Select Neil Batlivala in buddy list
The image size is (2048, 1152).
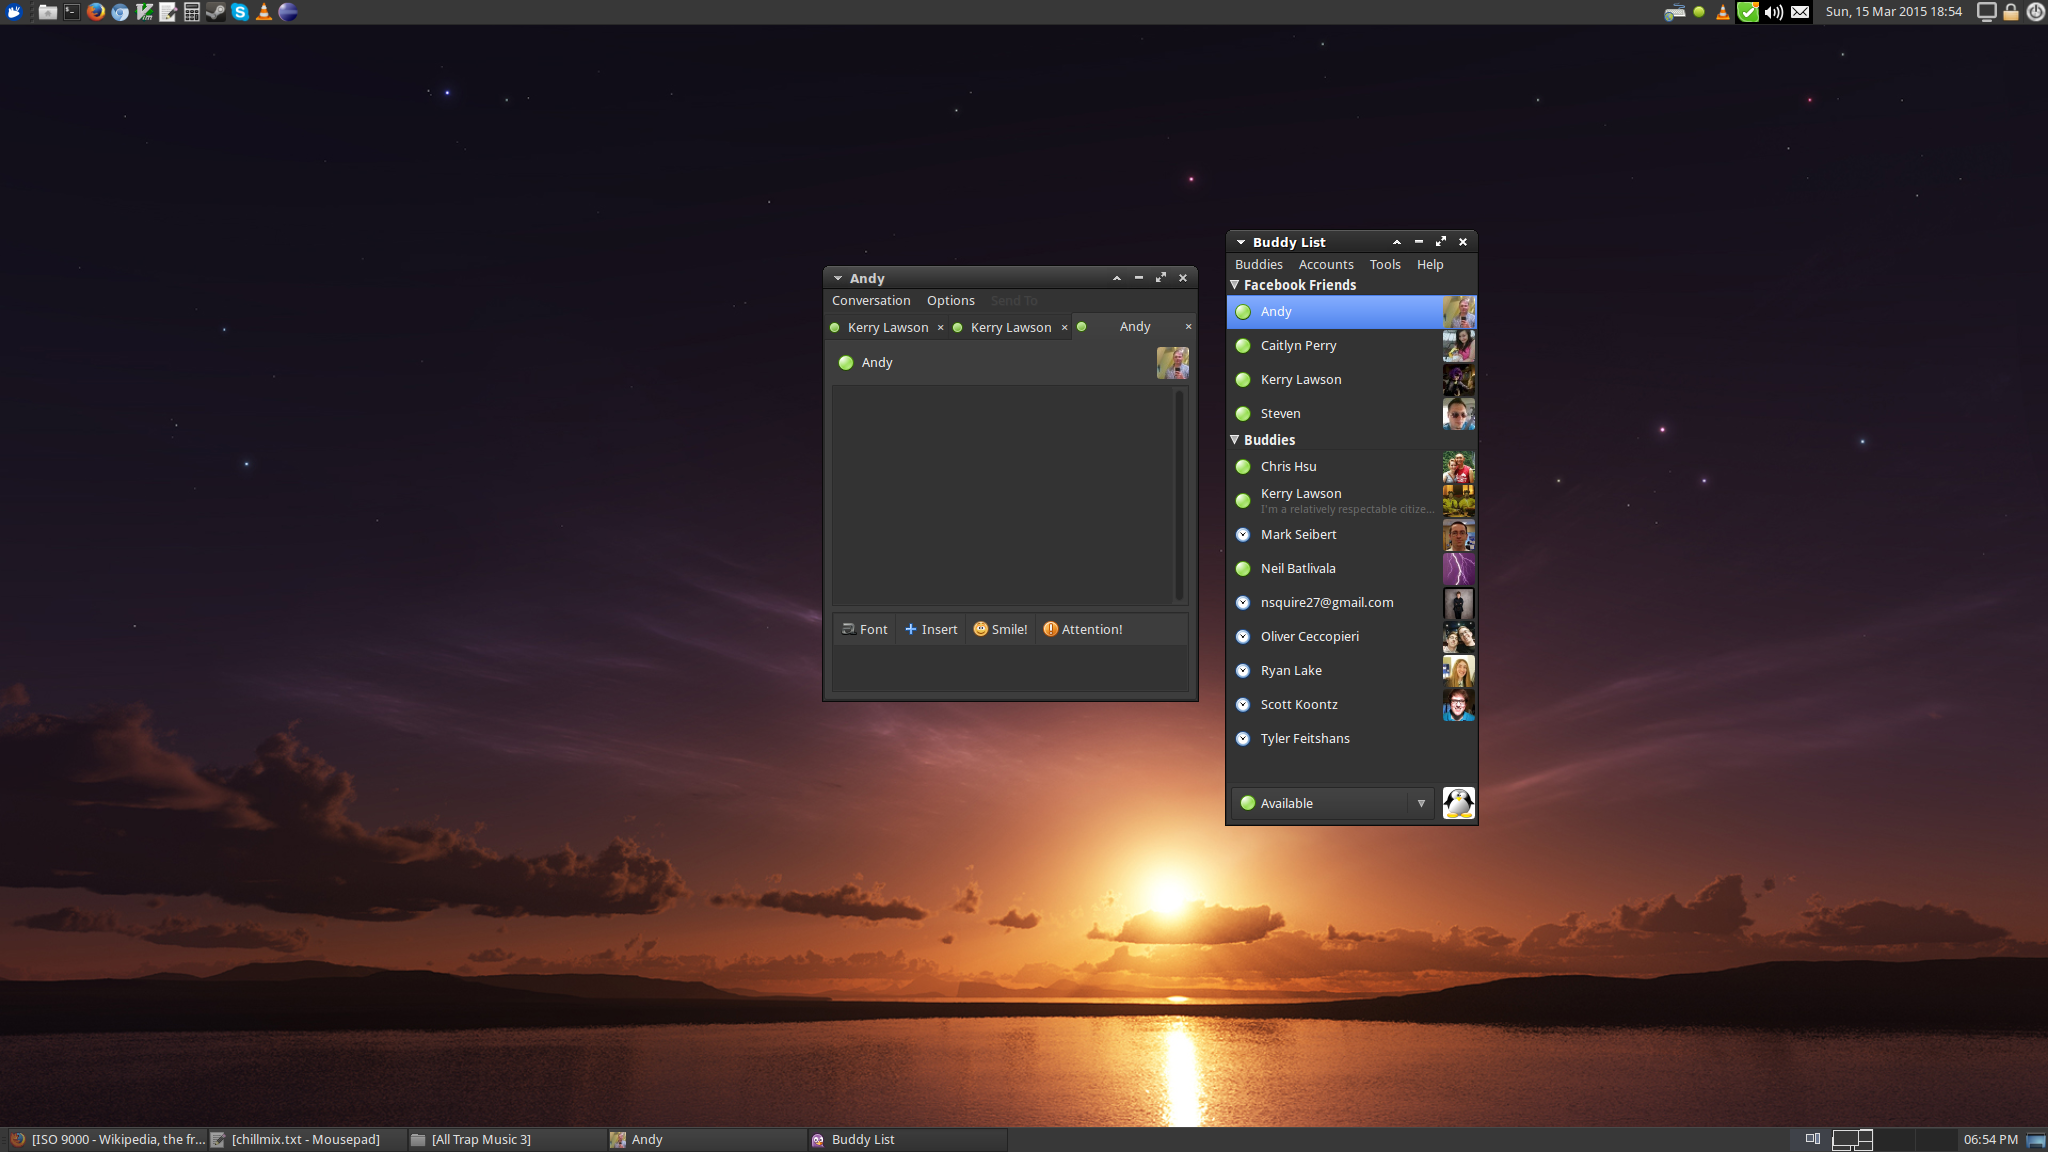tap(1351, 569)
